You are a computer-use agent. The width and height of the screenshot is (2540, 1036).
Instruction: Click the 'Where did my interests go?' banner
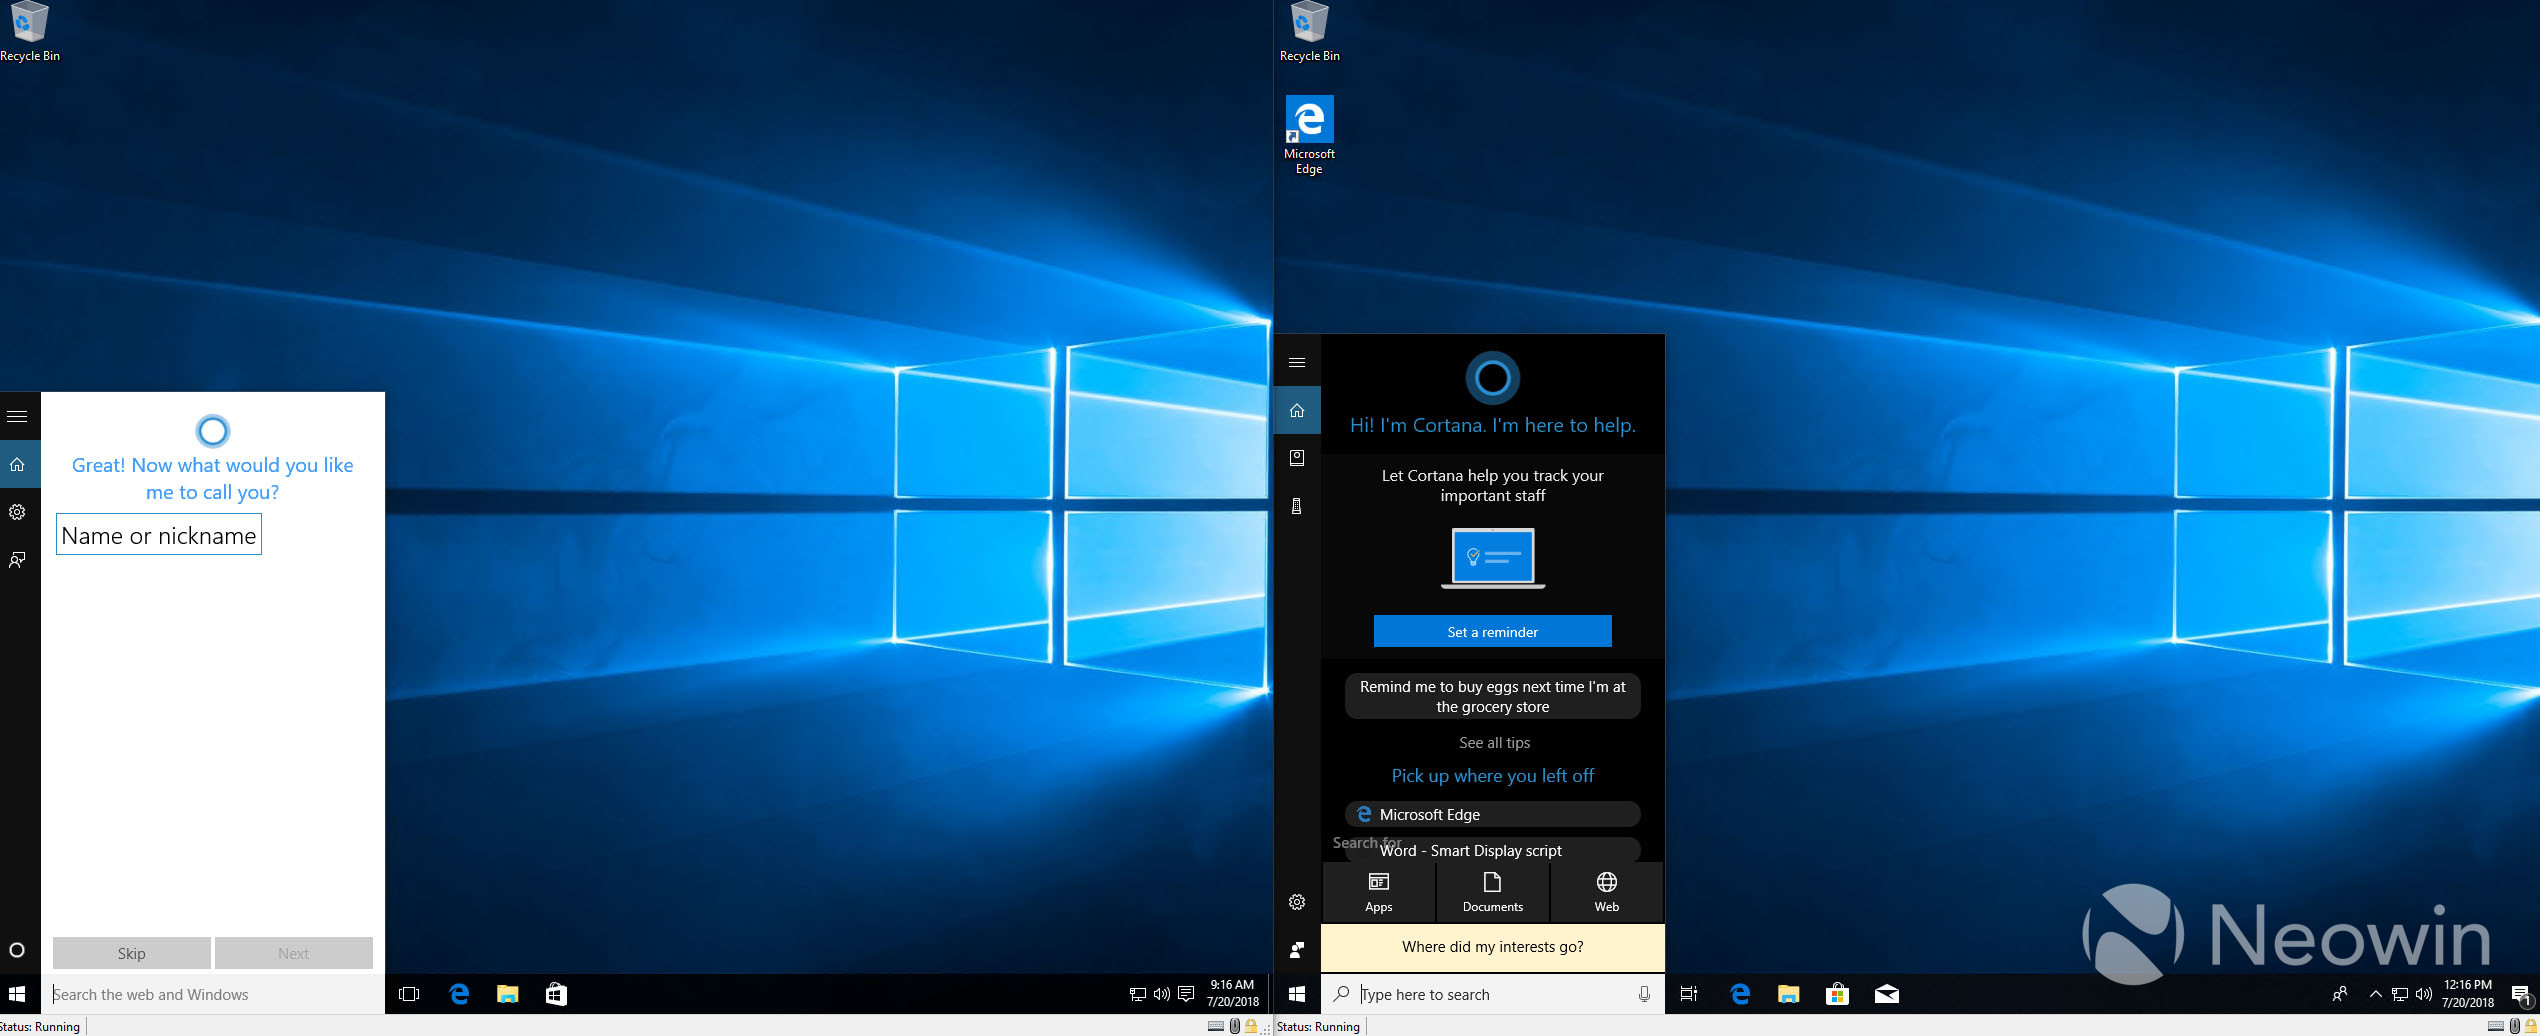point(1492,947)
